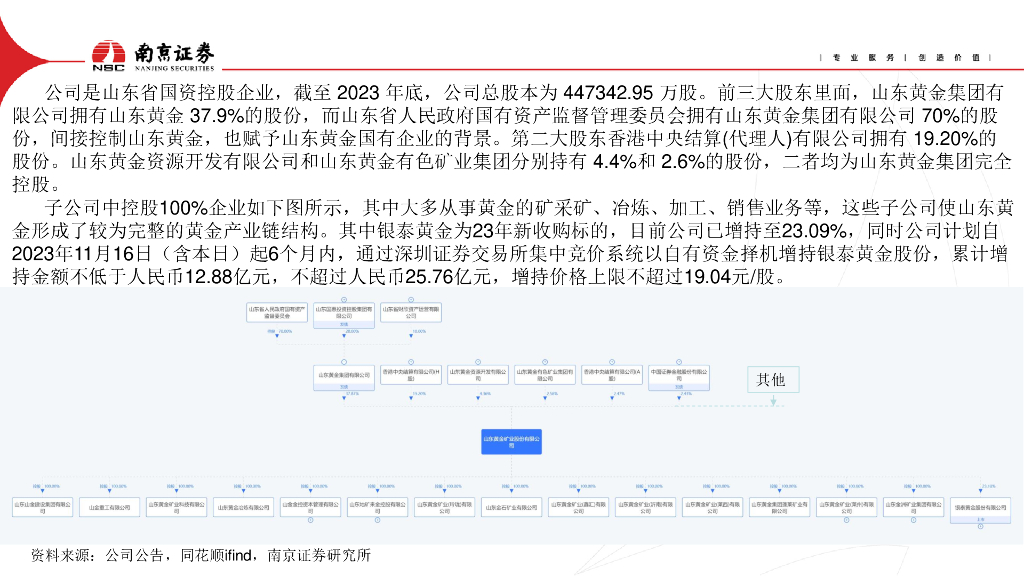Click expand circle under 山金金控资本管理有限公司

(x=309, y=522)
